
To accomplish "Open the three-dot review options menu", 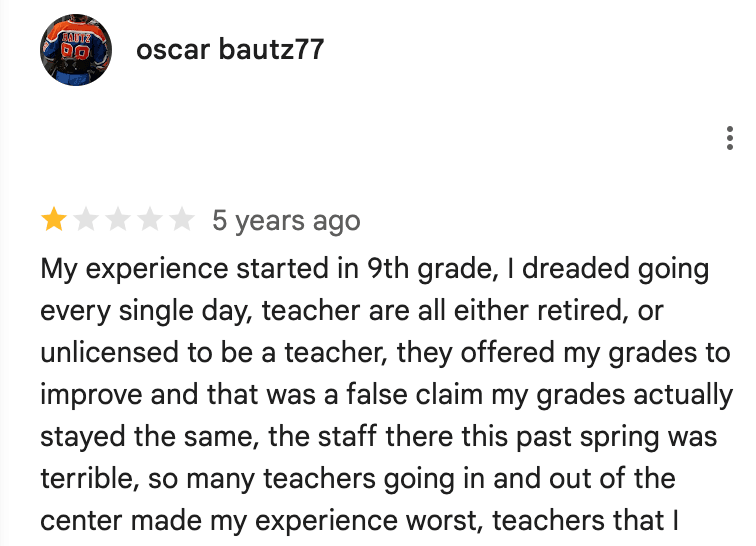I will 730,140.
